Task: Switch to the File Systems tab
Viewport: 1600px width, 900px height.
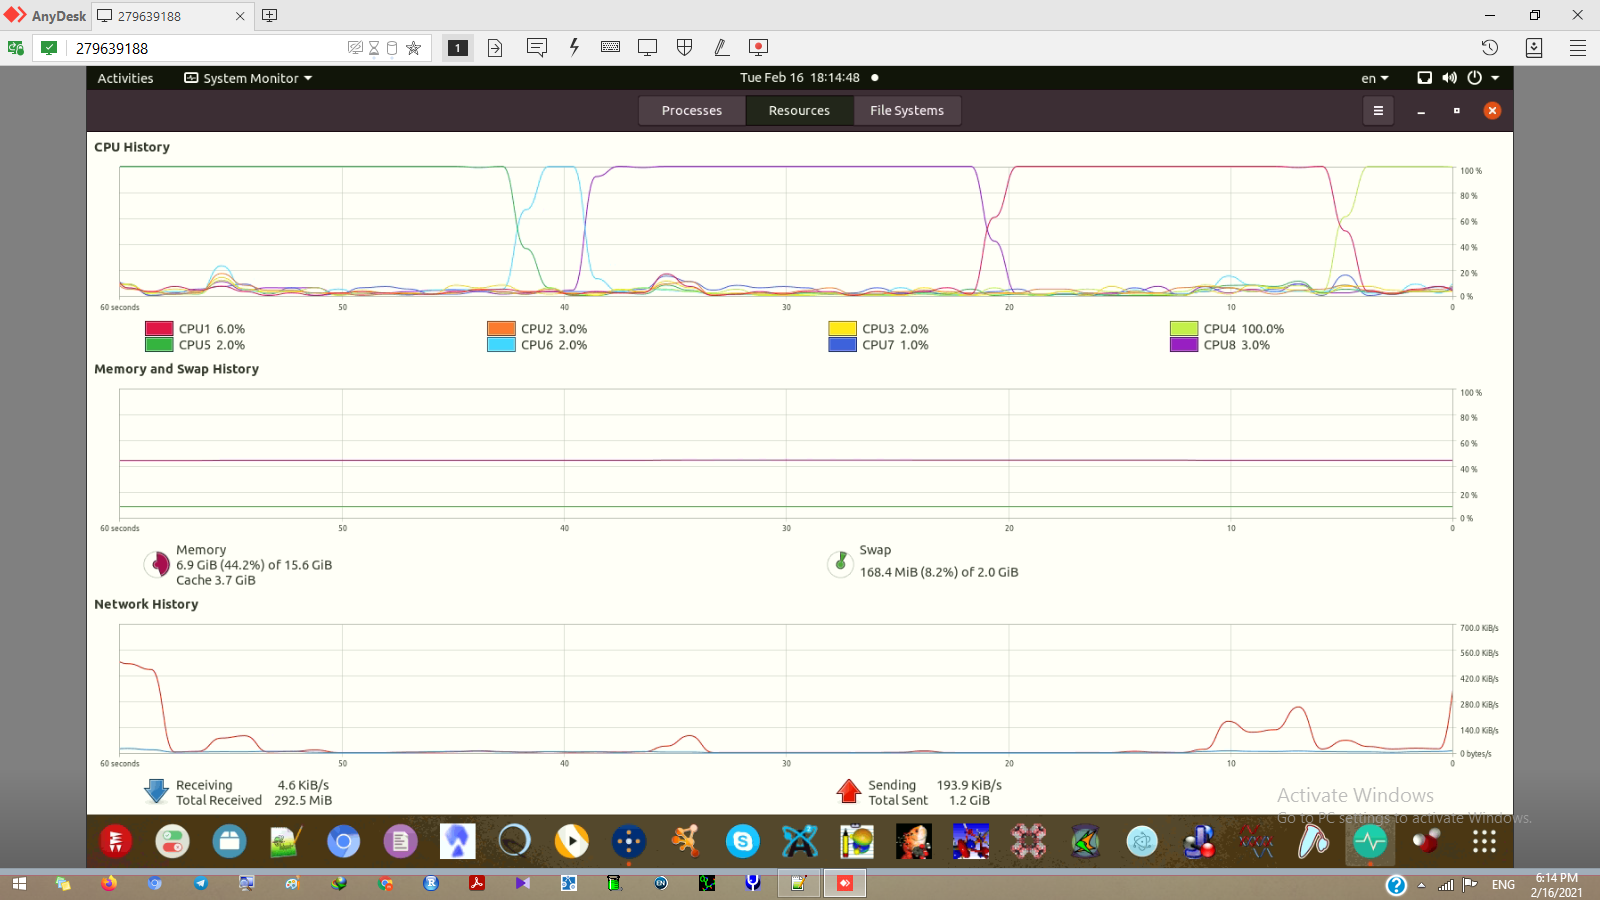Action: (906, 110)
